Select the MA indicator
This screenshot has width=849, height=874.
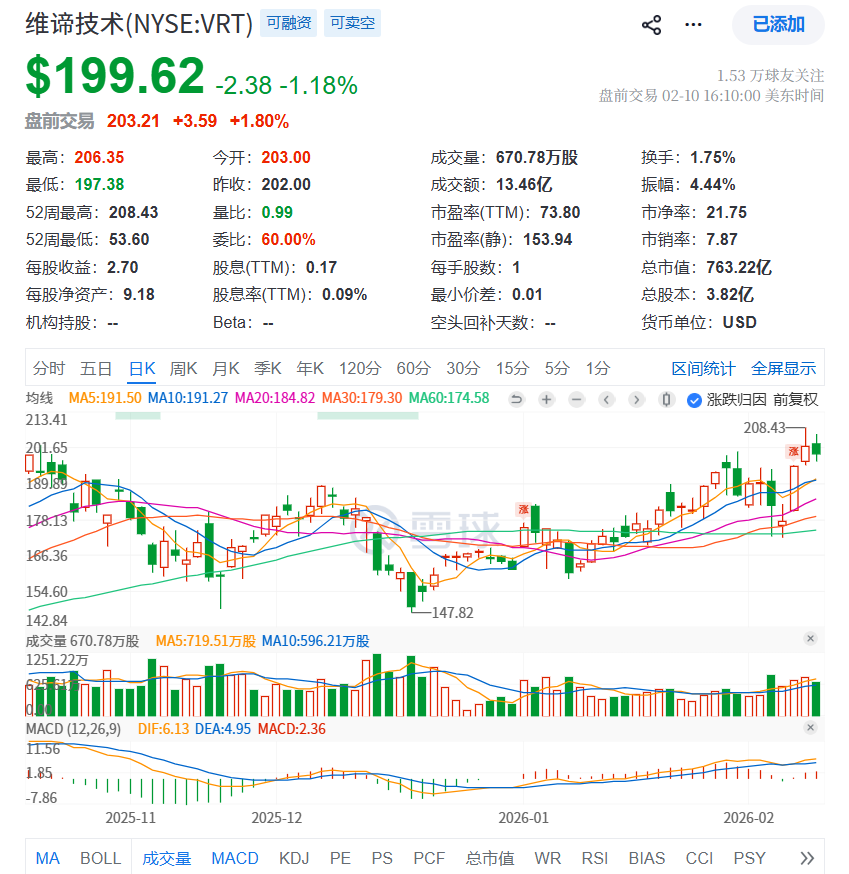tap(48, 858)
